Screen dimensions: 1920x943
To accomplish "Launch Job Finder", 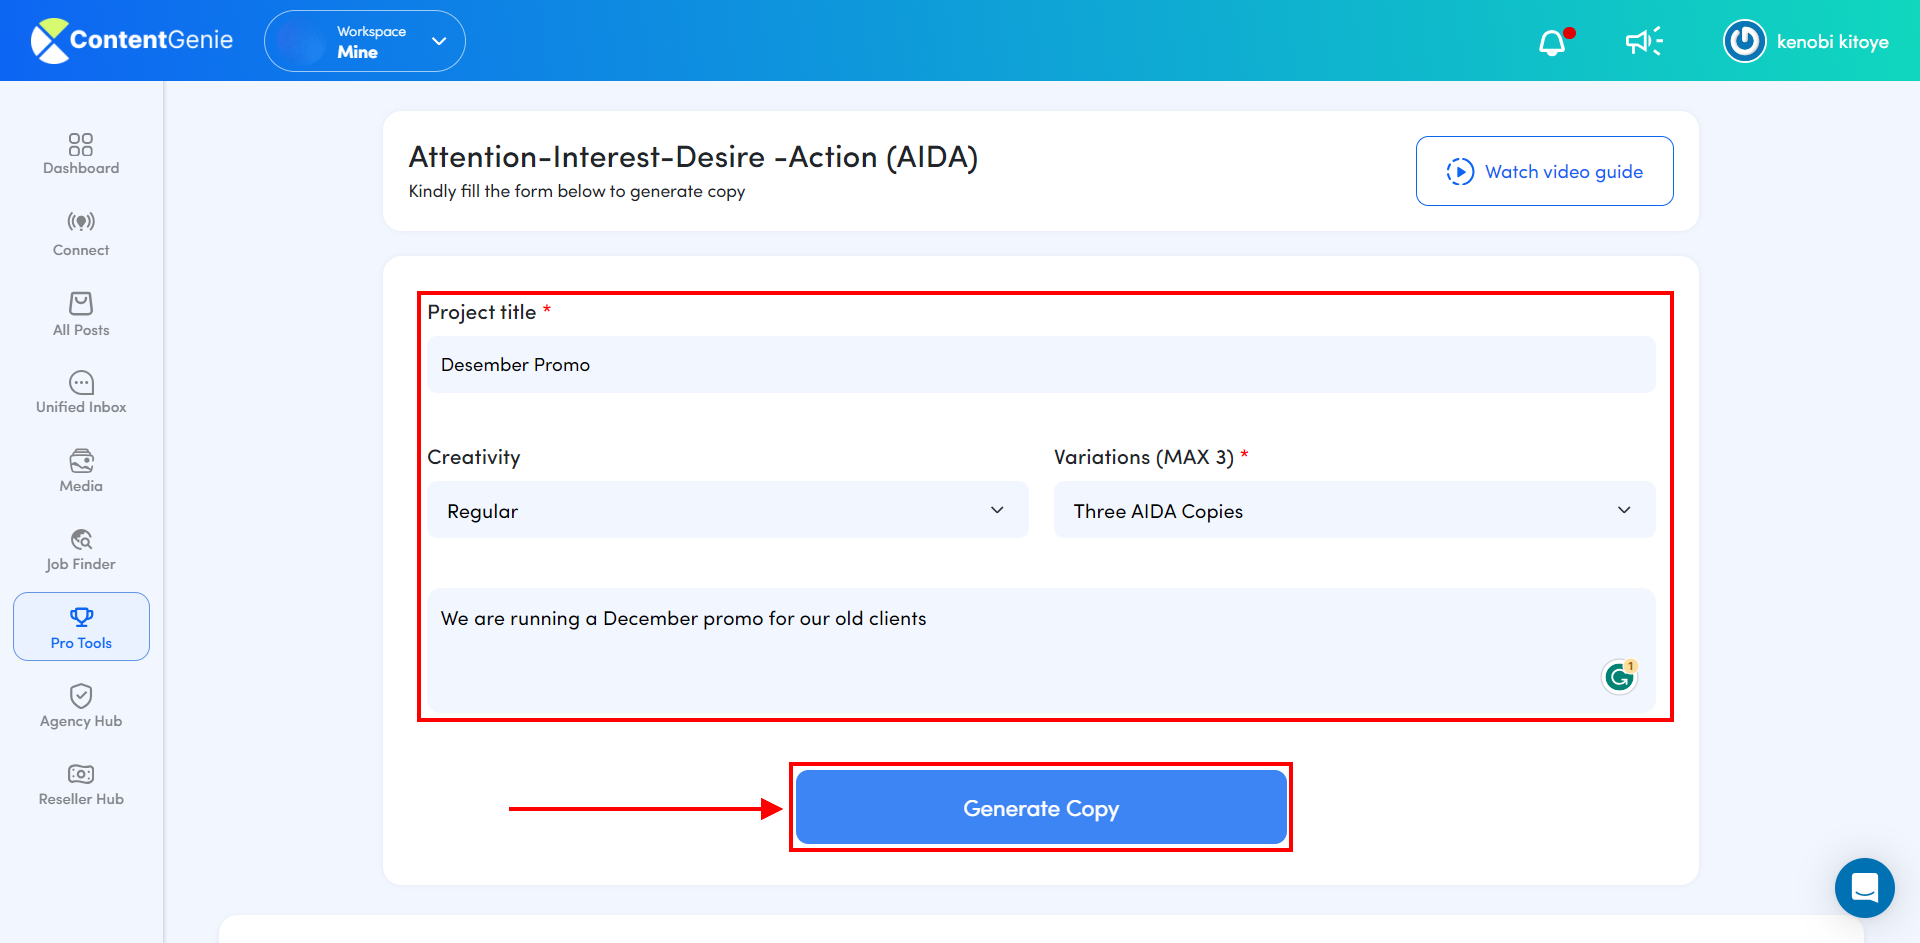I will pyautogui.click(x=80, y=548).
